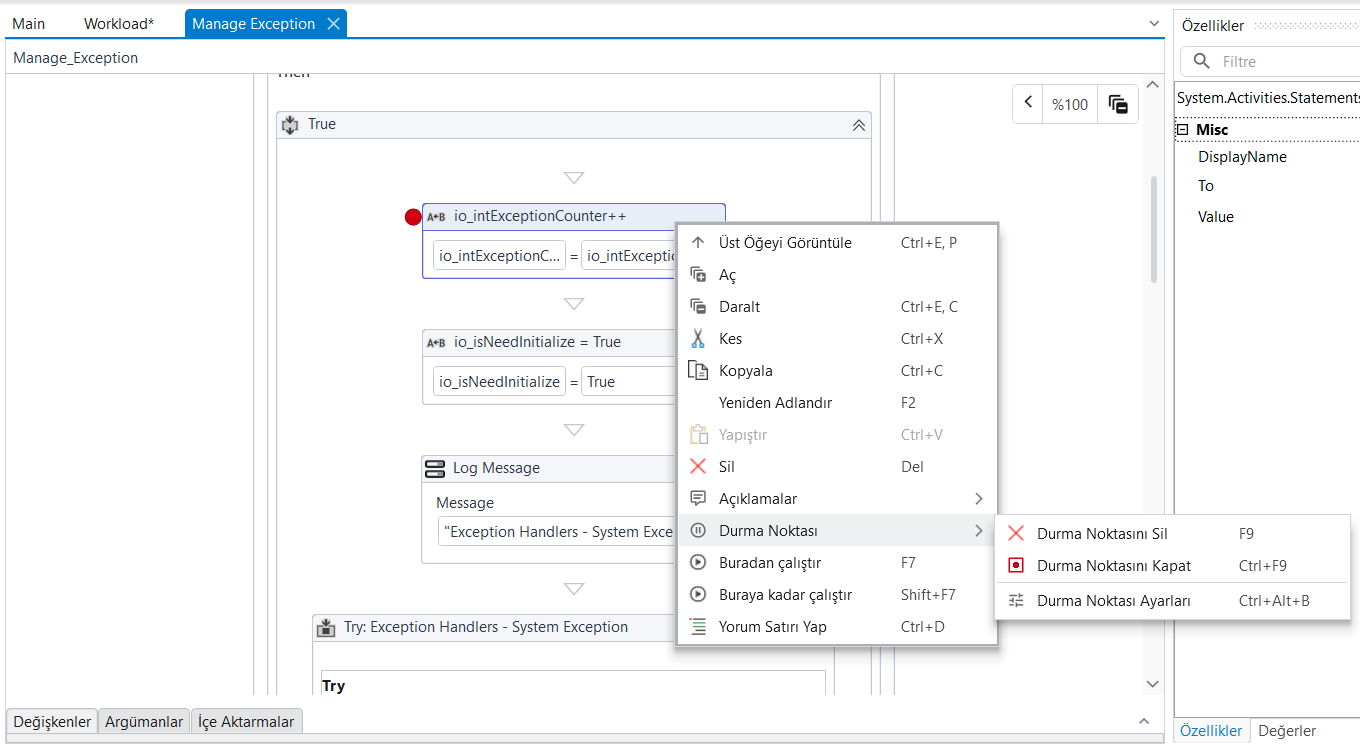Click the collapse-all icon next to %100
This screenshot has width=1360, height=746.
[1118, 104]
